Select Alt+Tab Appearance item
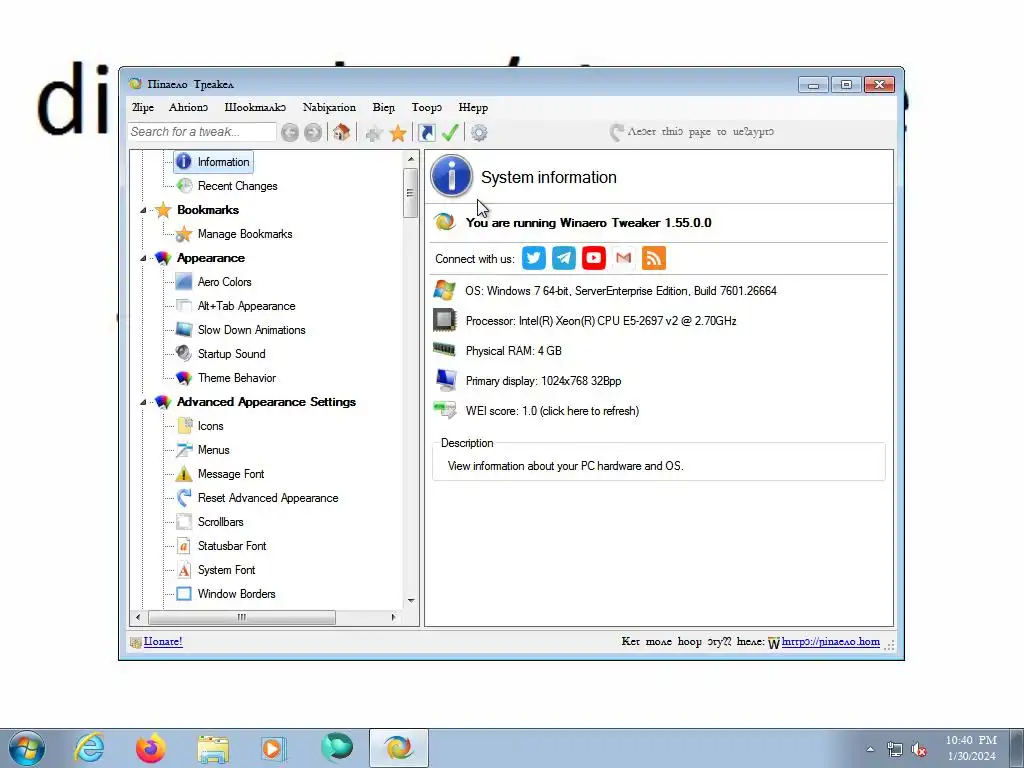 tap(246, 306)
